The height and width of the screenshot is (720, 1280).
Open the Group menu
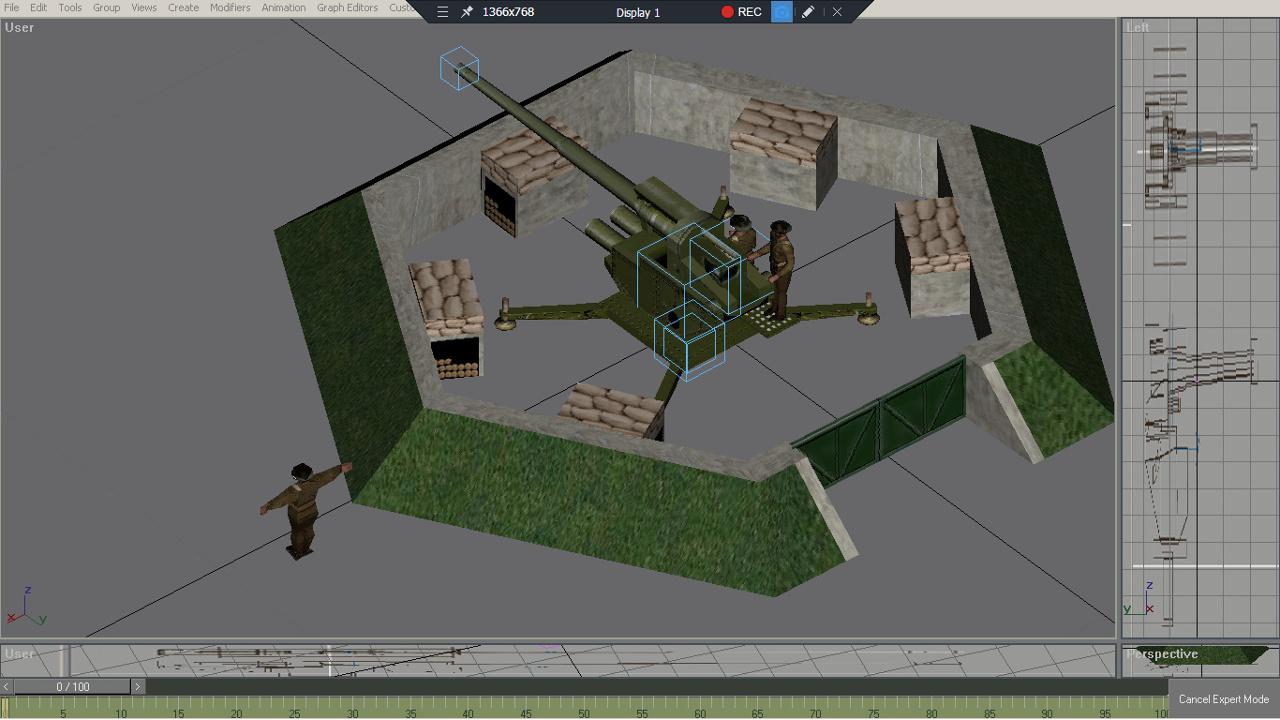click(106, 7)
